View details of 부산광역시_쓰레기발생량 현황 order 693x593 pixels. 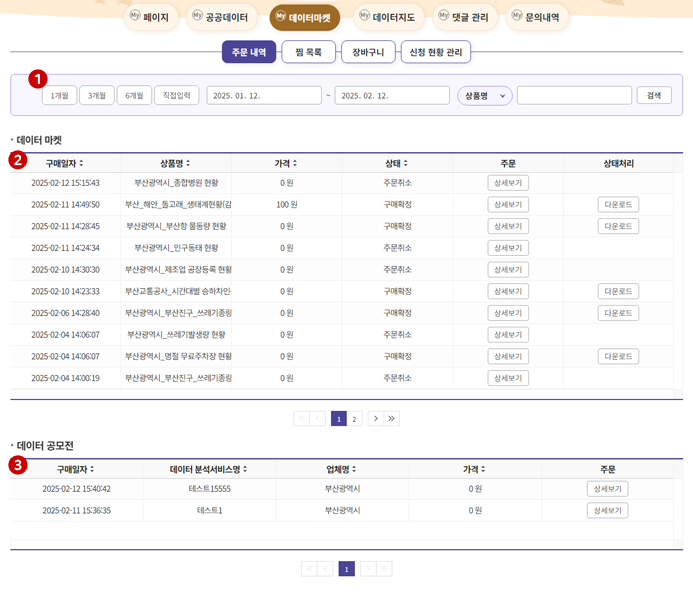pos(508,335)
